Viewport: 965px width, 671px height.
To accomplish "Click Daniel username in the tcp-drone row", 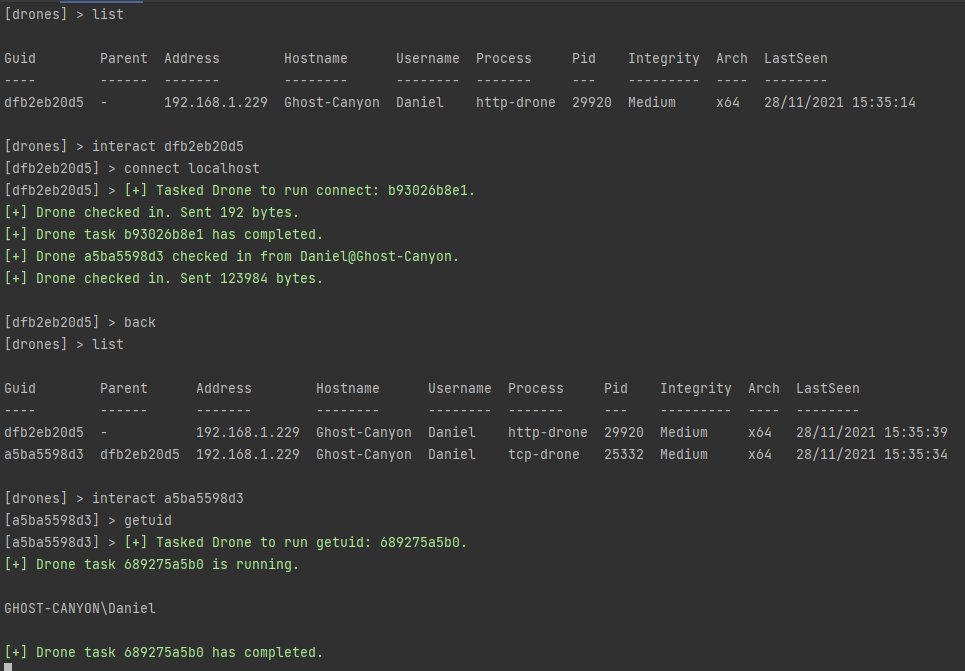I will 452,455.
